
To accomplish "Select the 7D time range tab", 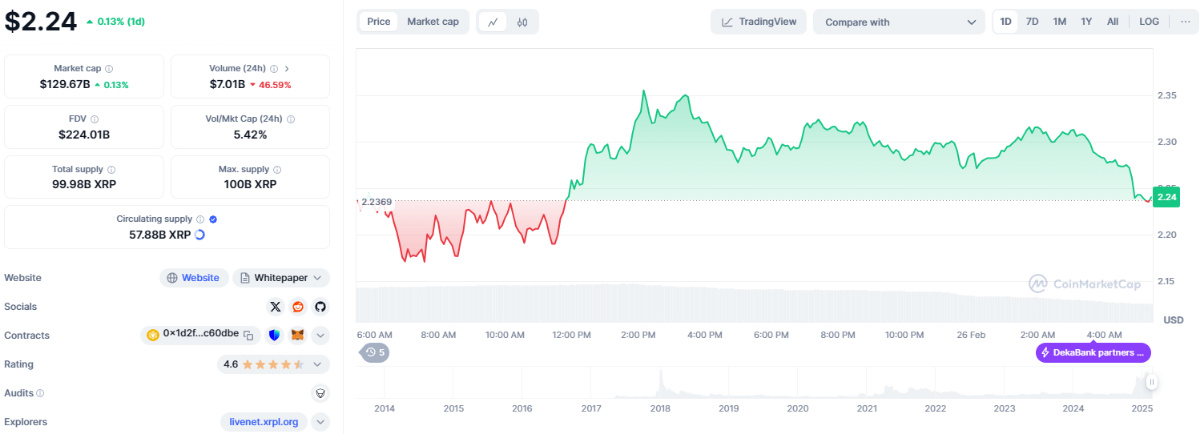I will [x=1032, y=21].
